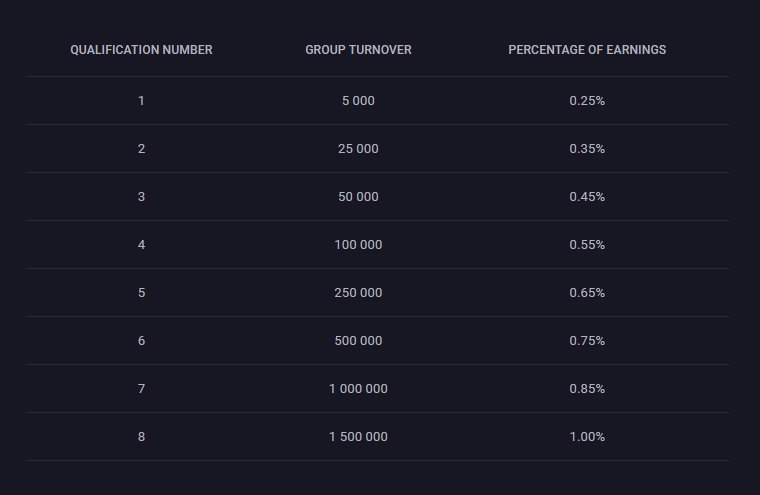This screenshot has width=760, height=495.
Task: Click qualification number 4 cell
Action: tap(141, 245)
